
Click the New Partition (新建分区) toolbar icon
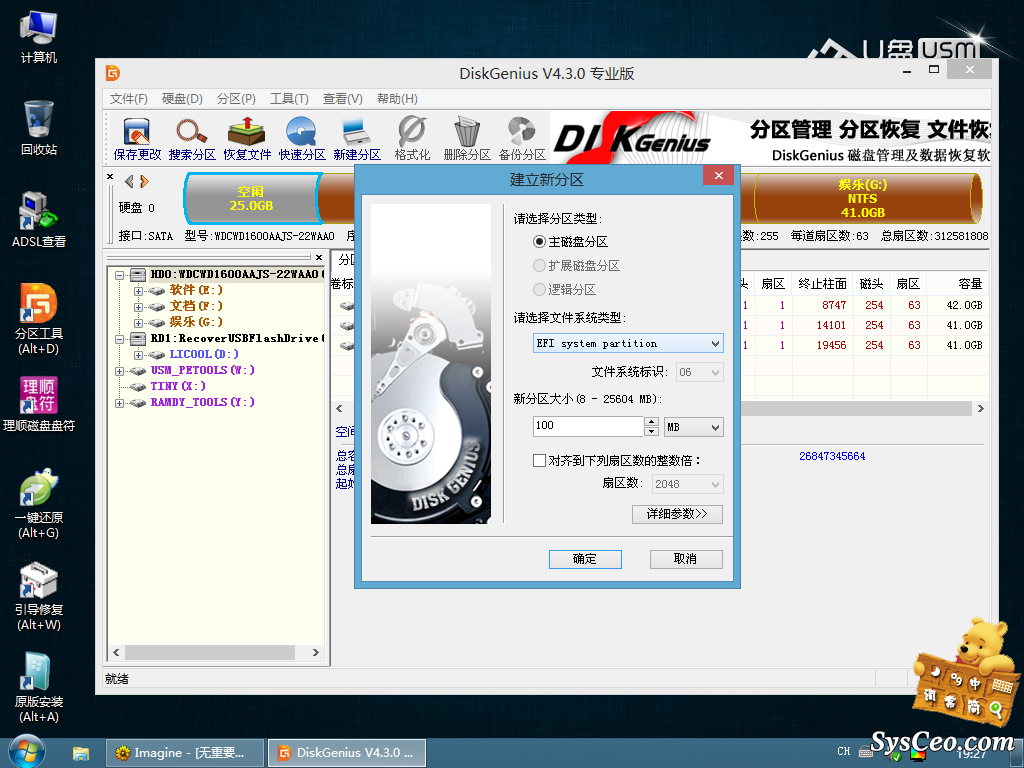357,138
